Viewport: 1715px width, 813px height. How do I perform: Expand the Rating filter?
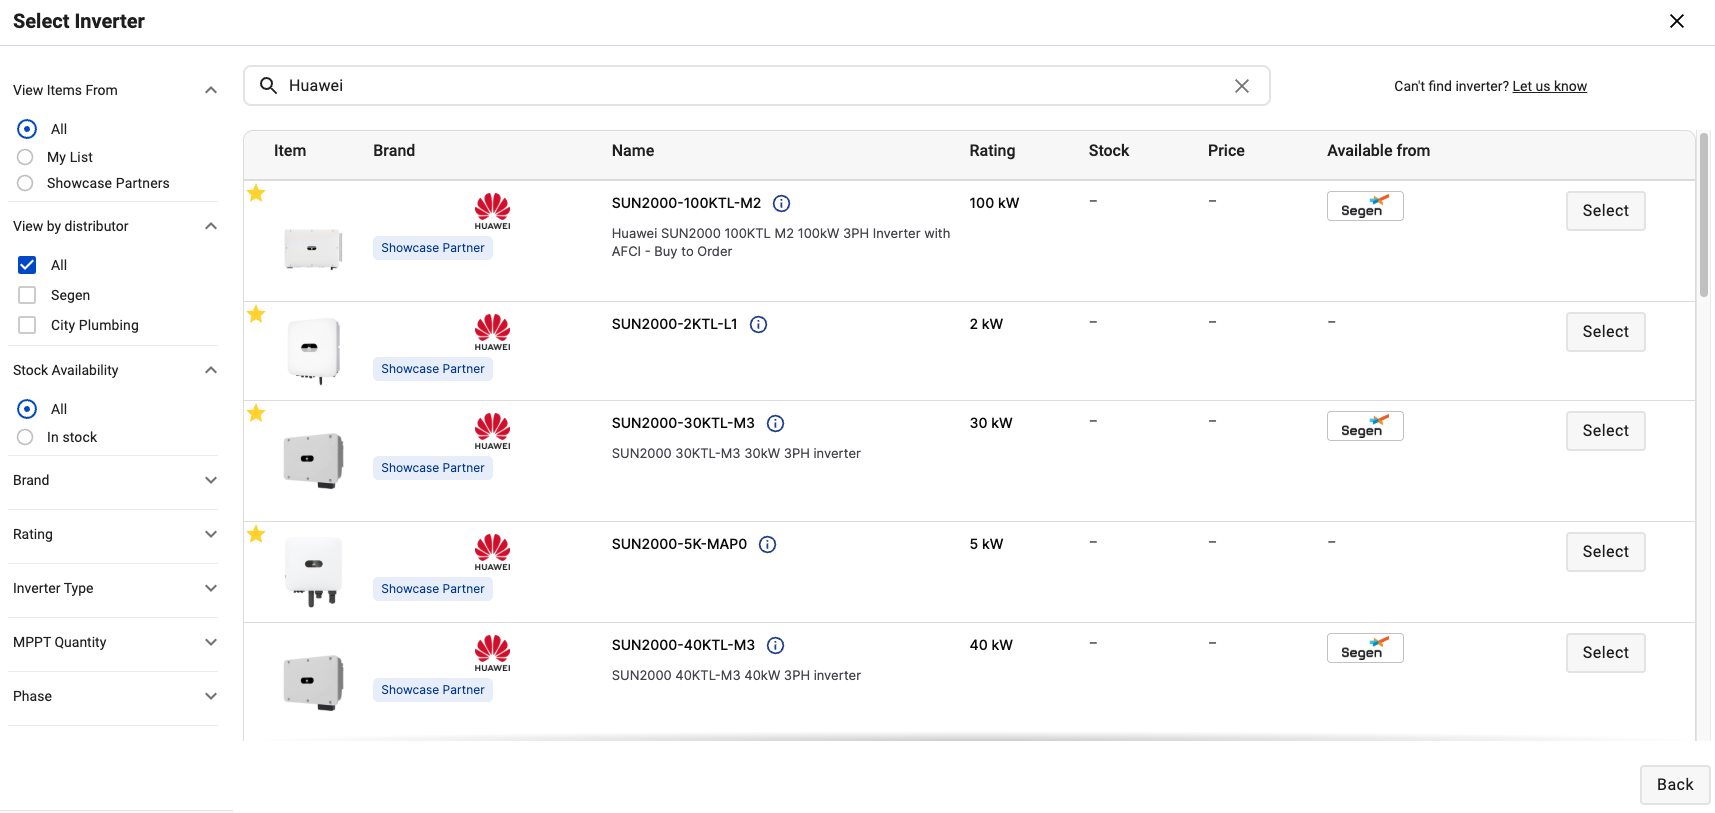[x=211, y=534]
